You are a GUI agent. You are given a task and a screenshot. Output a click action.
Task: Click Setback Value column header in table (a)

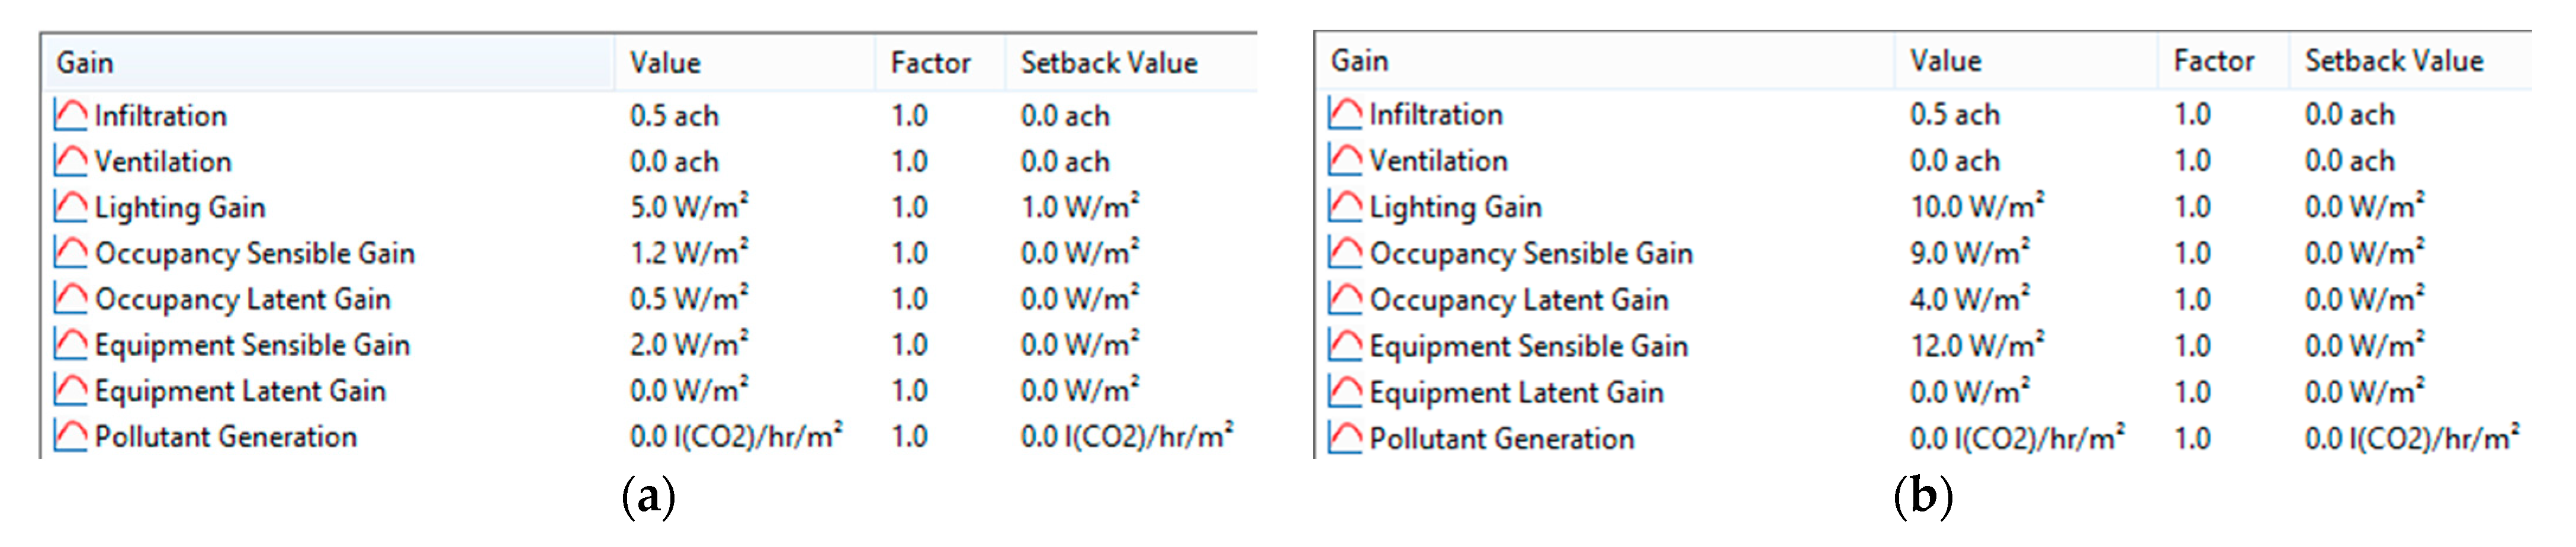(x=1108, y=63)
